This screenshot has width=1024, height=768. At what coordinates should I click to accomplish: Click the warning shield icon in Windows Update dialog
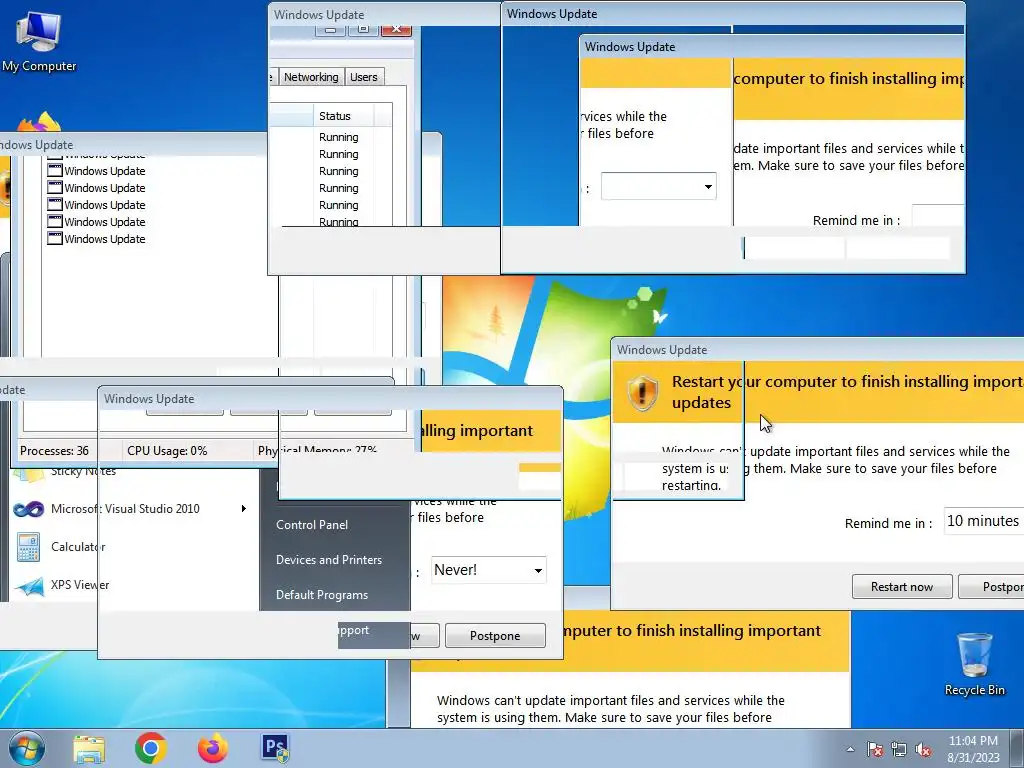[x=643, y=392]
